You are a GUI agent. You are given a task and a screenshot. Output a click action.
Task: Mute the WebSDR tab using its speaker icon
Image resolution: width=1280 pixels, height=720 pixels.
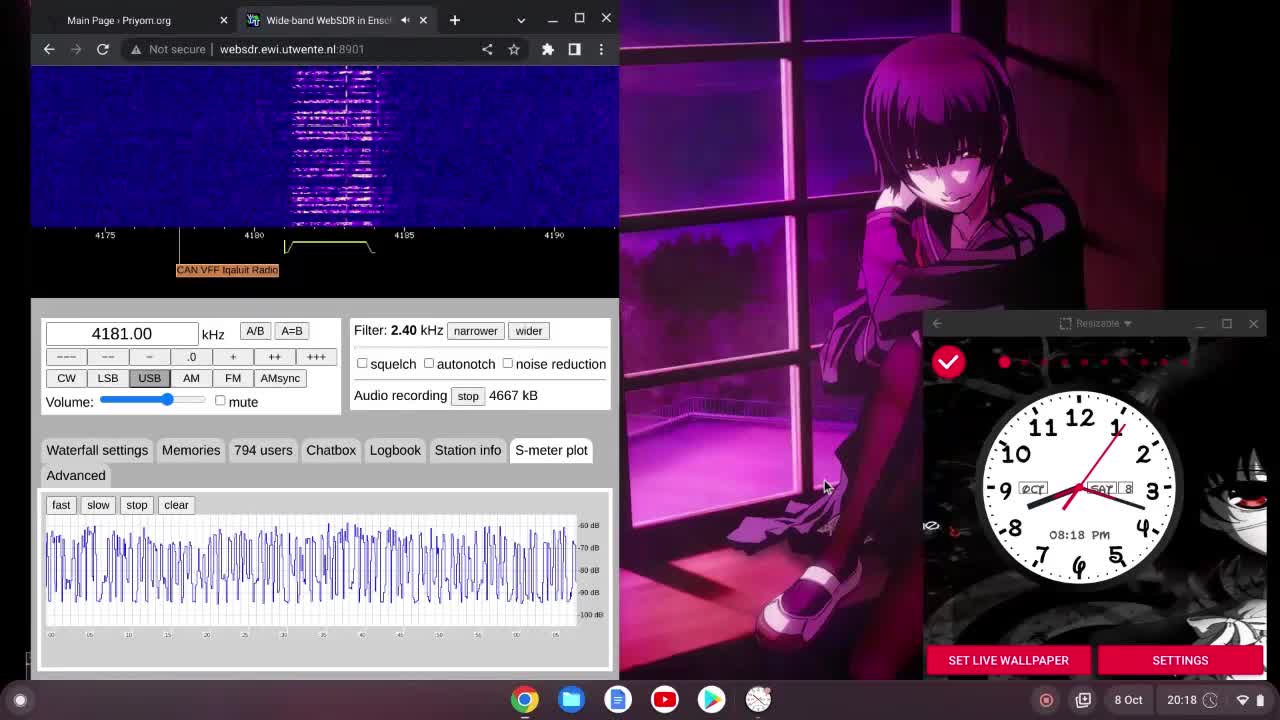point(405,20)
